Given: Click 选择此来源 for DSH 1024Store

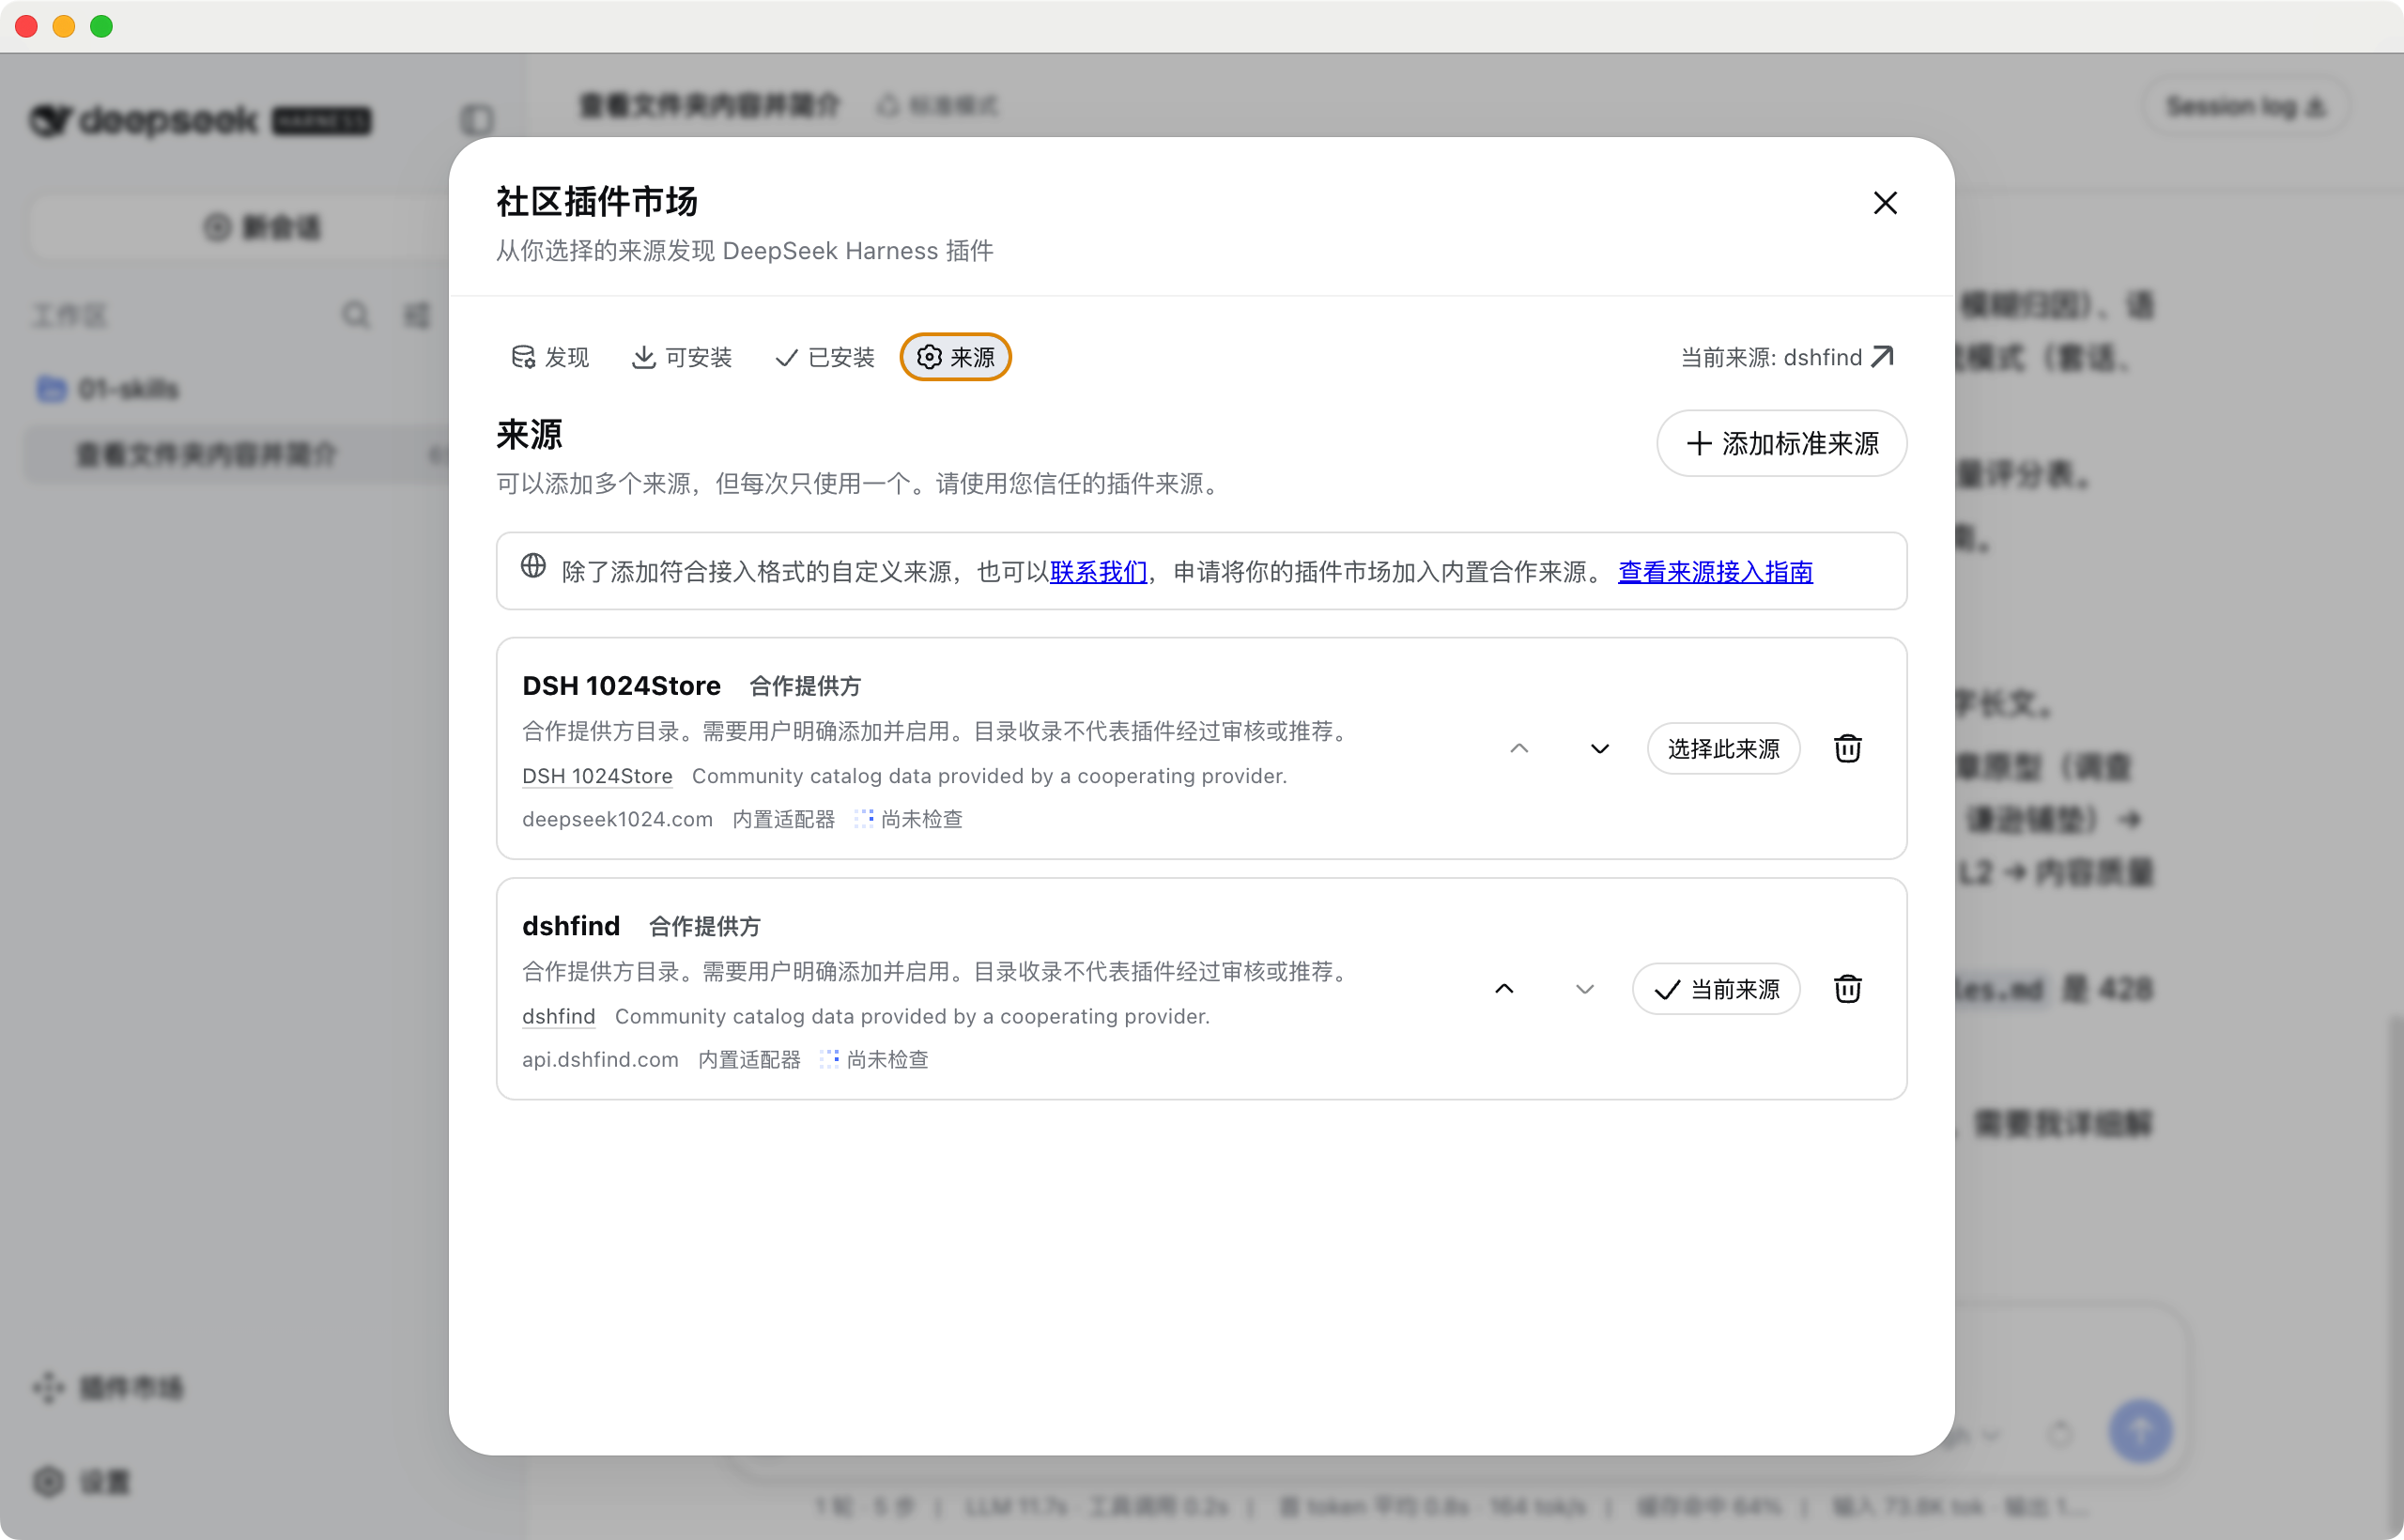Looking at the screenshot, I should pyautogui.click(x=1723, y=749).
